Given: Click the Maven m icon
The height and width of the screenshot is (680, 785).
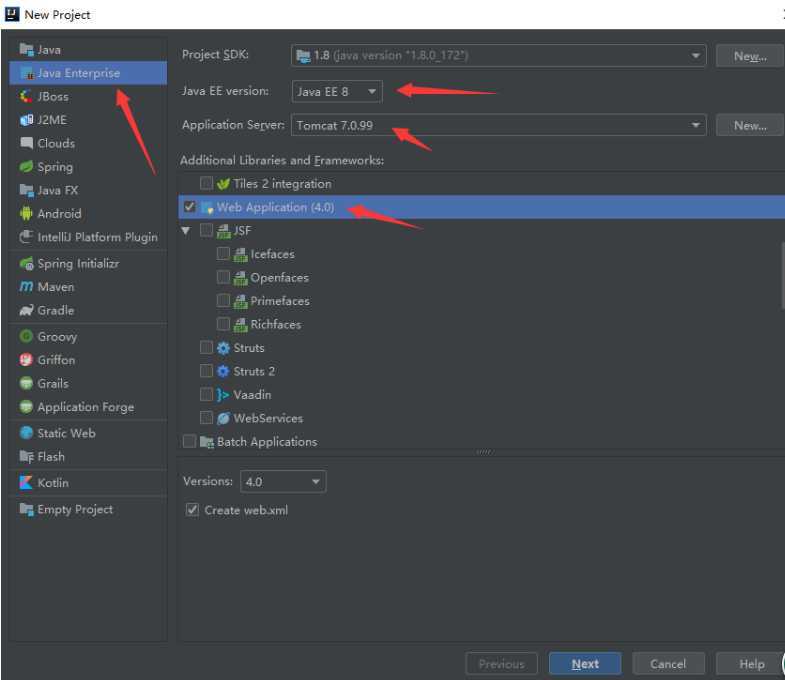Looking at the screenshot, I should pos(26,287).
